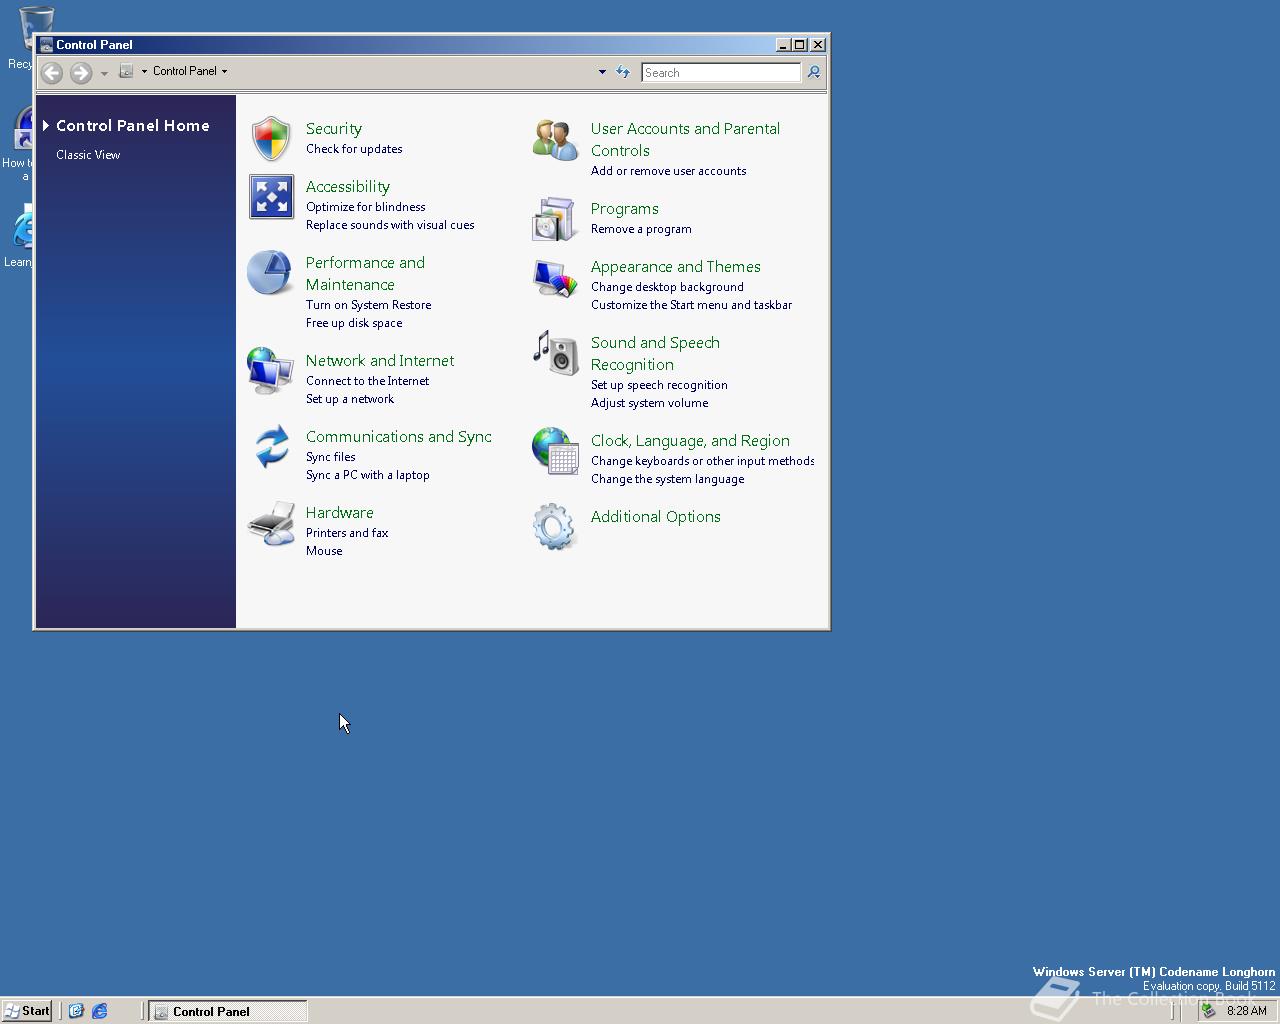Viewport: 1280px width, 1024px height.
Task: Open the Accessibility category icon
Action: coord(271,197)
